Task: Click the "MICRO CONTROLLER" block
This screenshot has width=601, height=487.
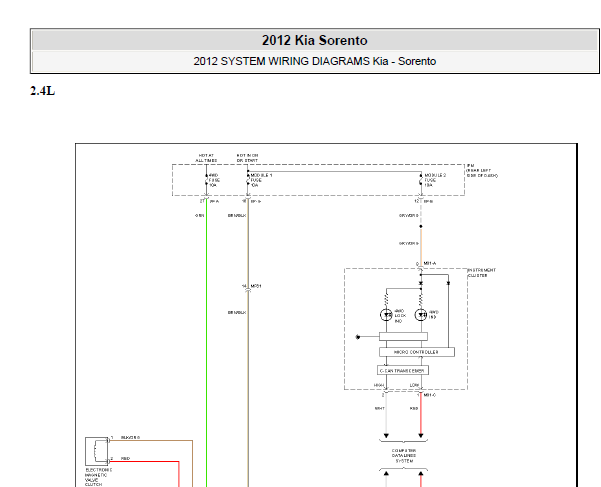Action: point(417,352)
